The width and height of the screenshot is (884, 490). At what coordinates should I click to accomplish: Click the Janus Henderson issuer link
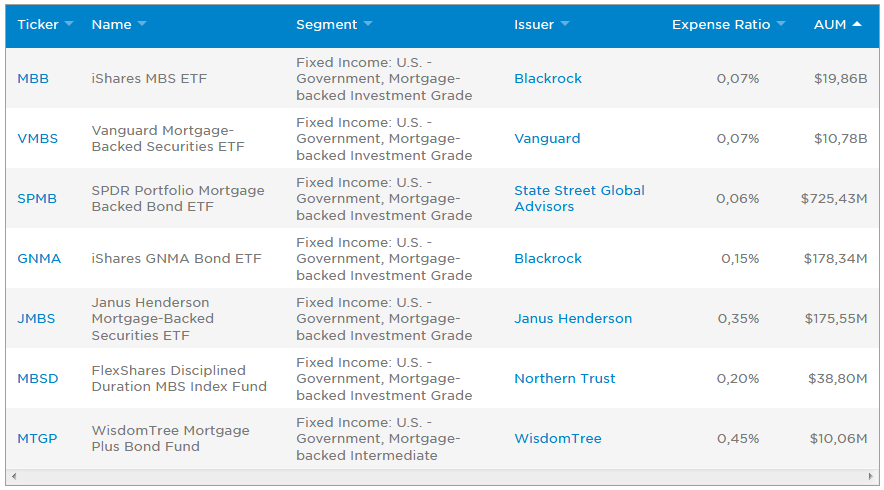573,318
